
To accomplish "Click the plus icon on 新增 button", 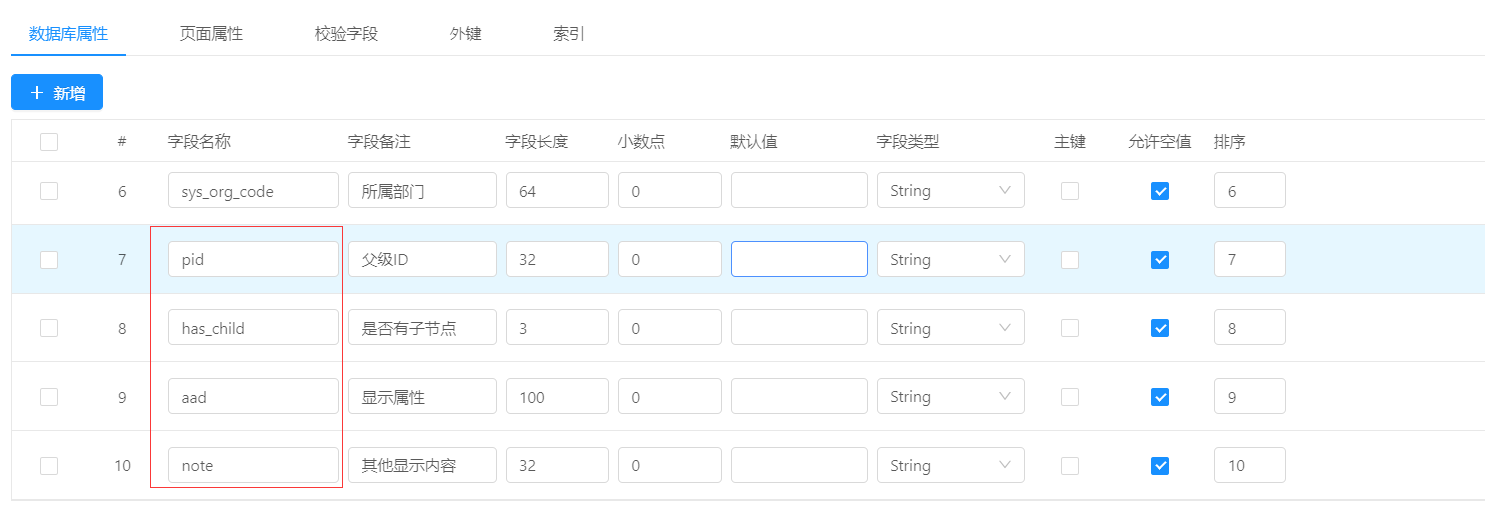I will [37, 93].
